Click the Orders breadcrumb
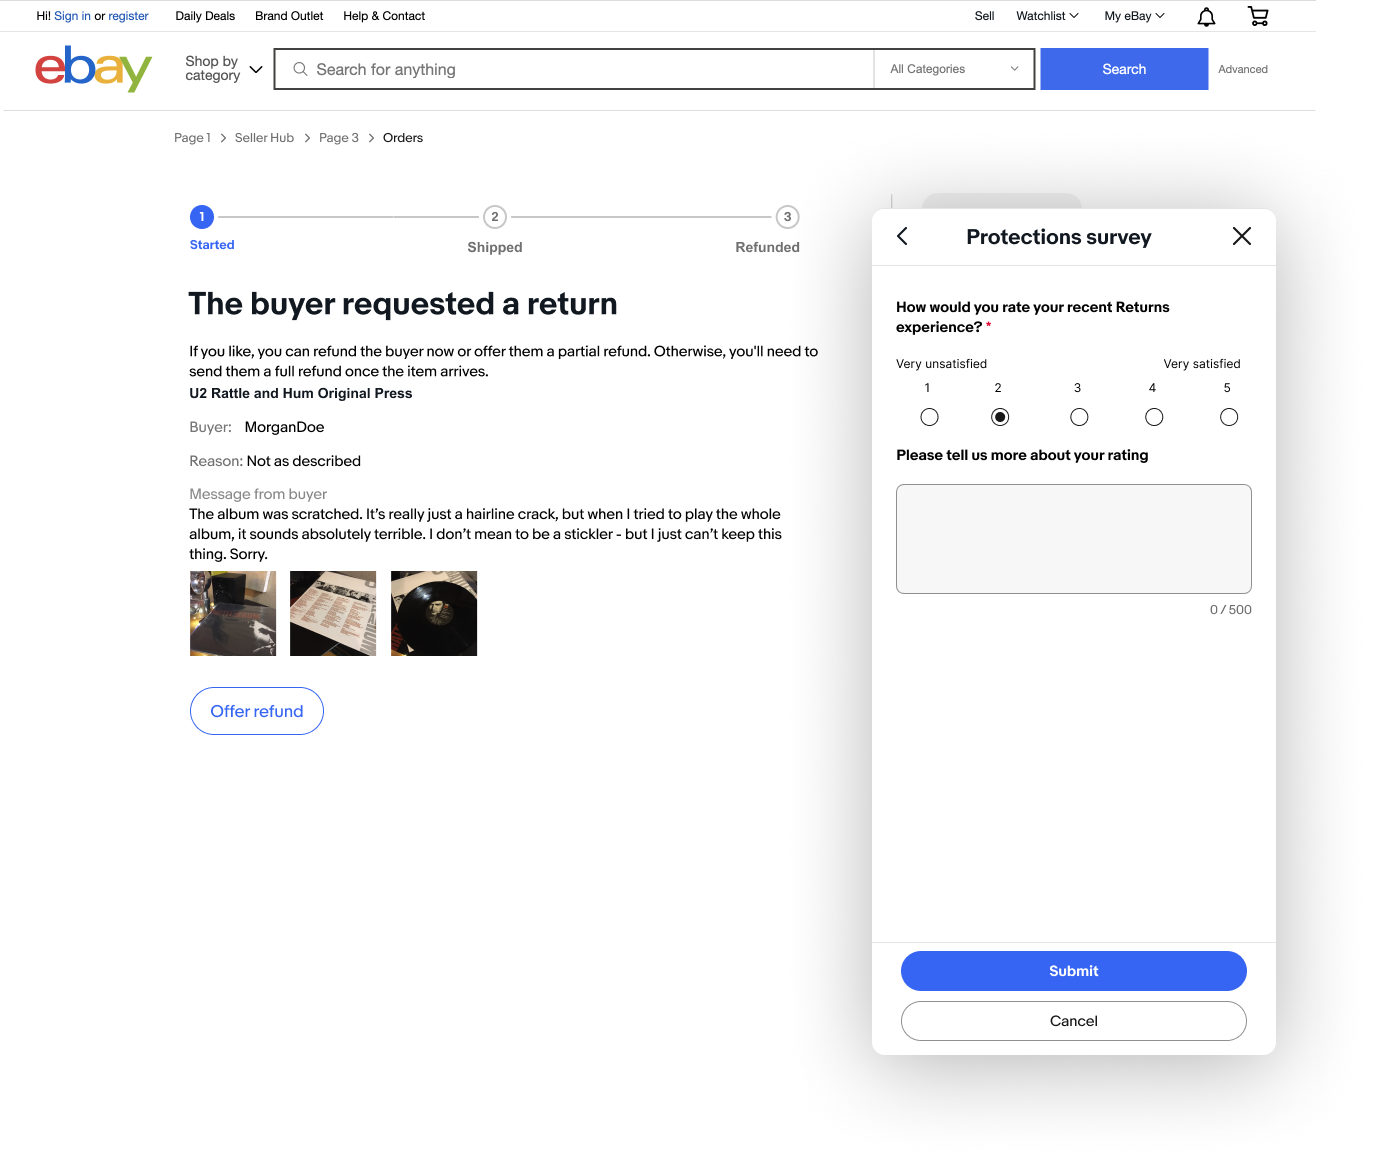The height and width of the screenshot is (1165, 1376). pos(403,138)
